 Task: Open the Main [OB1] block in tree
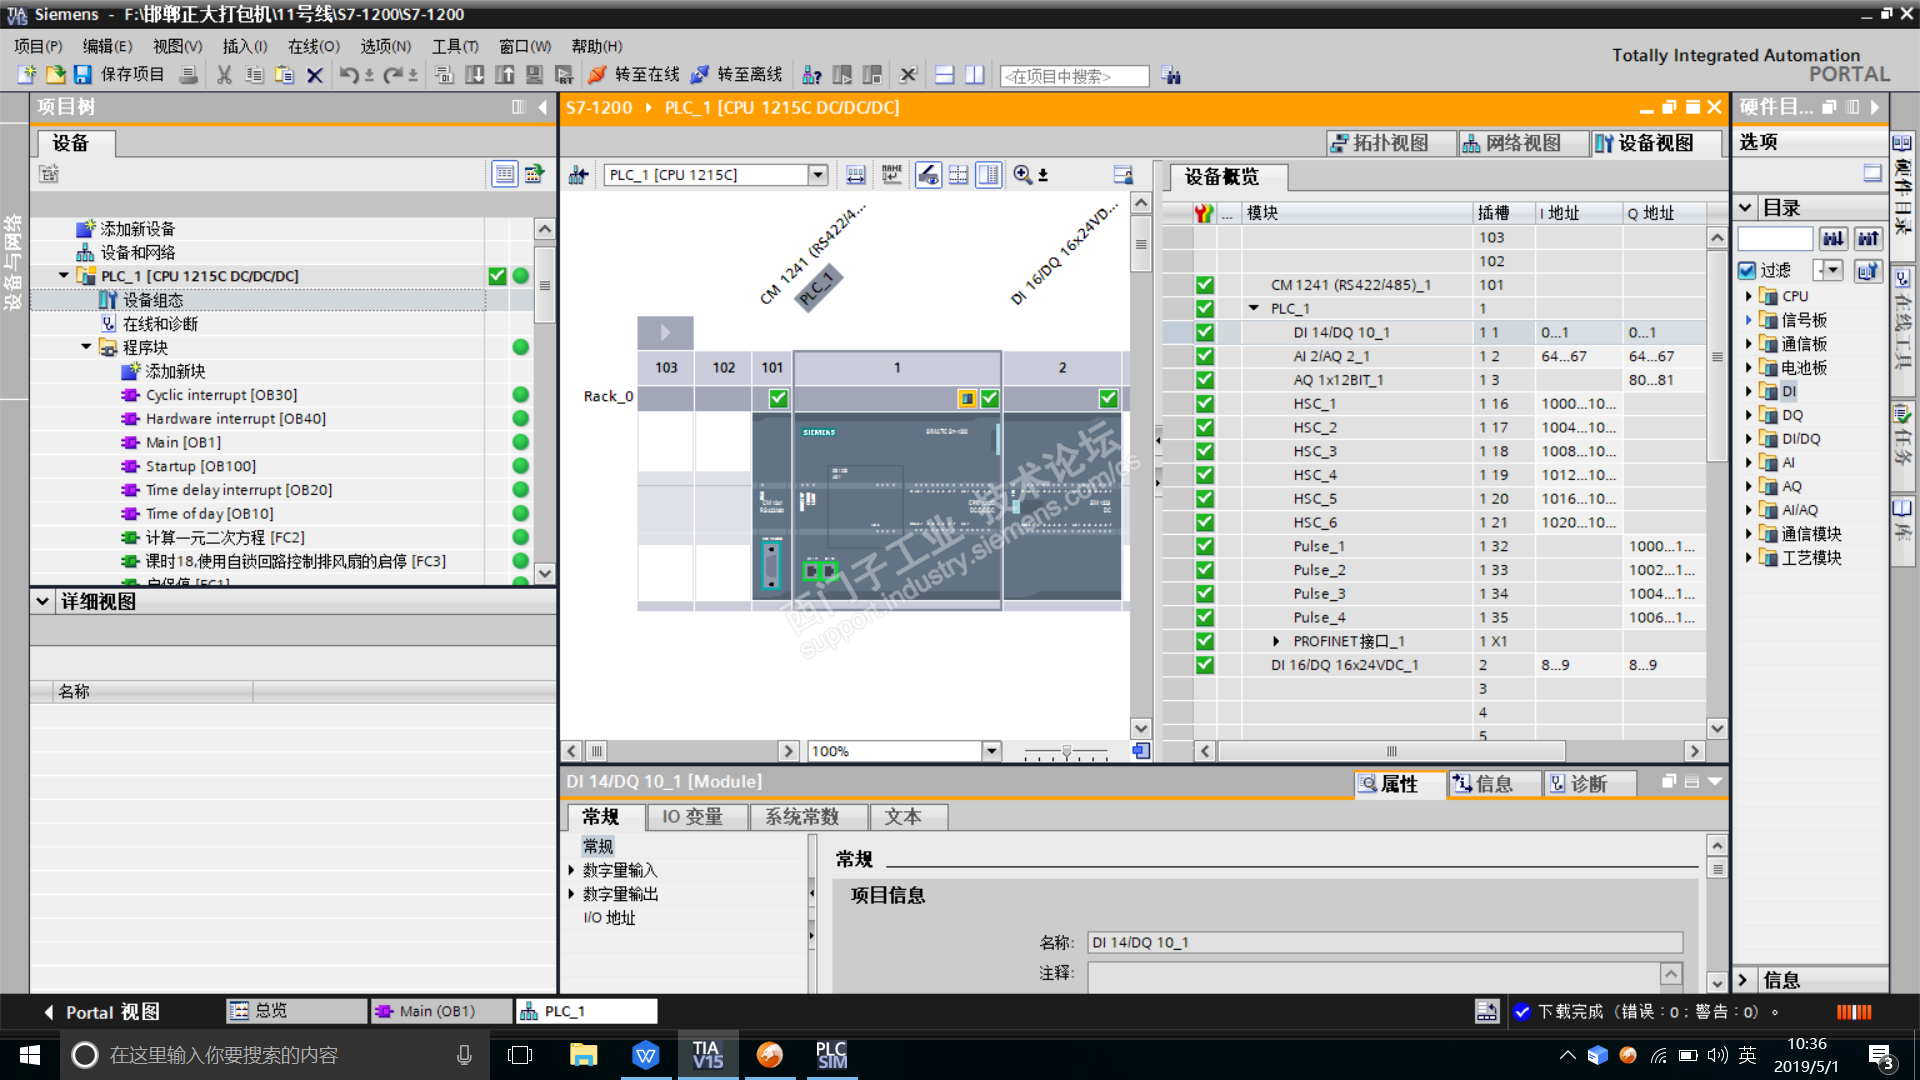pos(183,442)
